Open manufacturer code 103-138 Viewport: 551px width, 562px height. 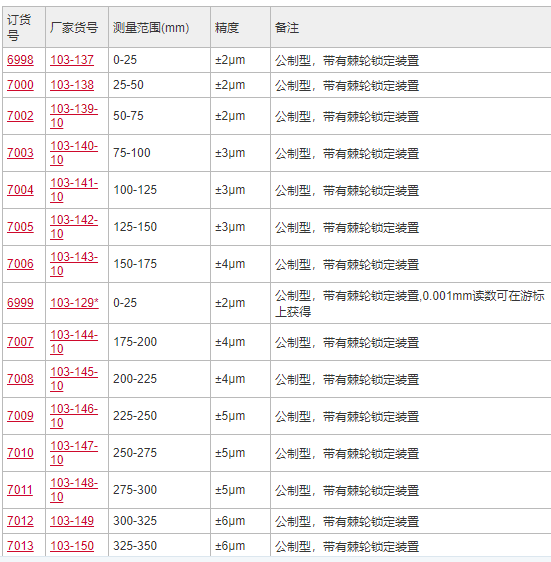point(72,85)
